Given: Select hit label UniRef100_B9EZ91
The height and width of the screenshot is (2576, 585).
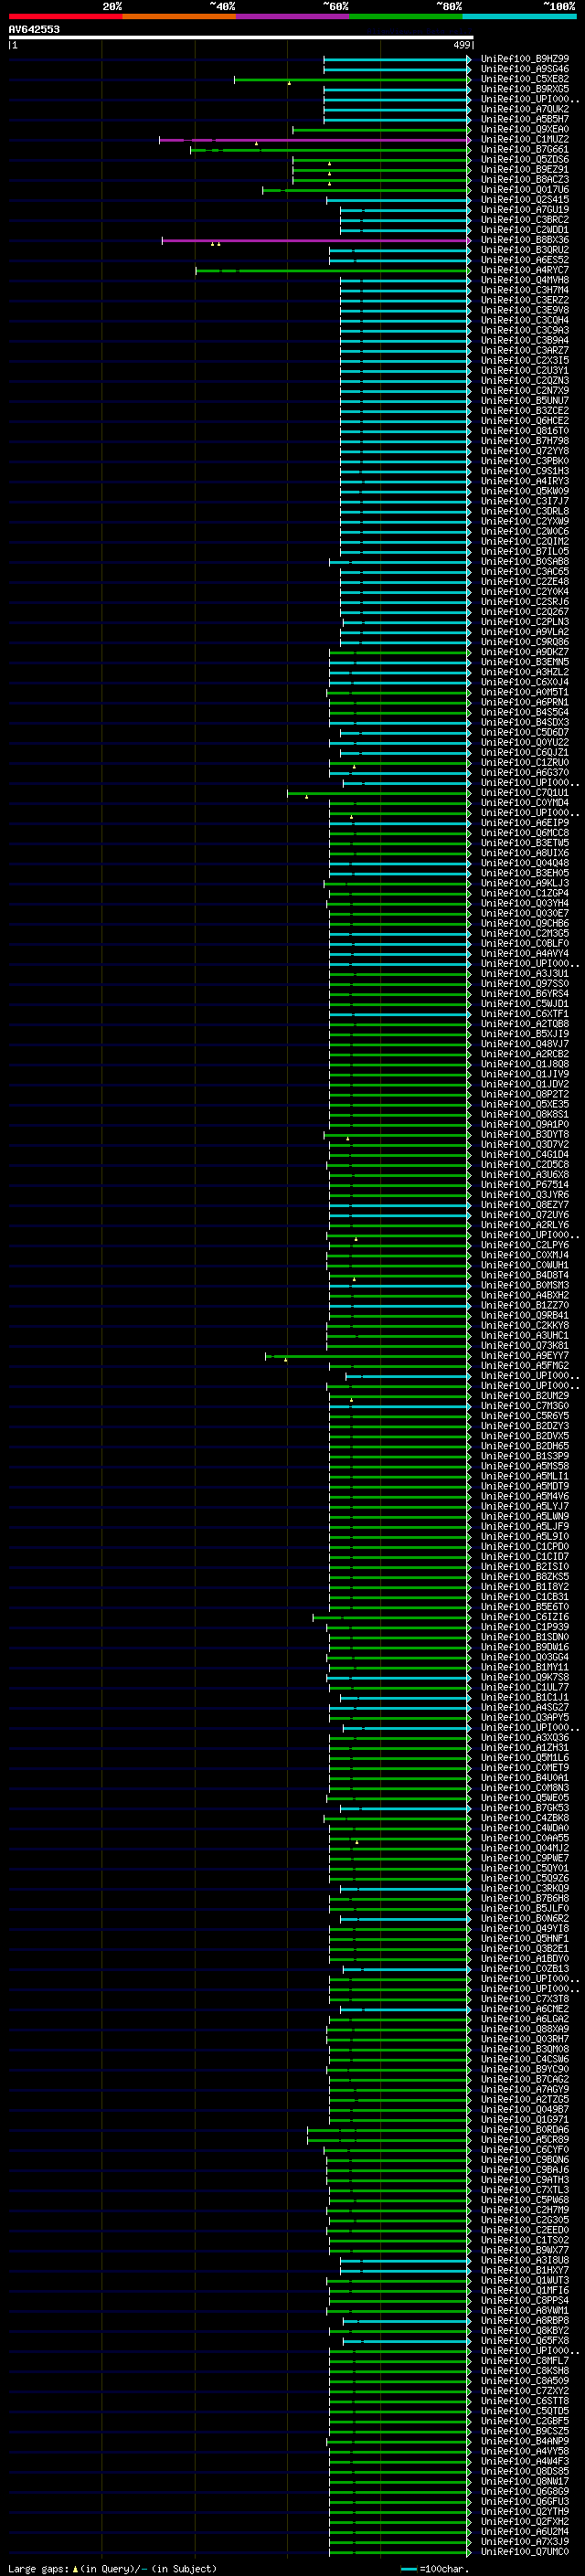Looking at the screenshot, I should click(525, 170).
